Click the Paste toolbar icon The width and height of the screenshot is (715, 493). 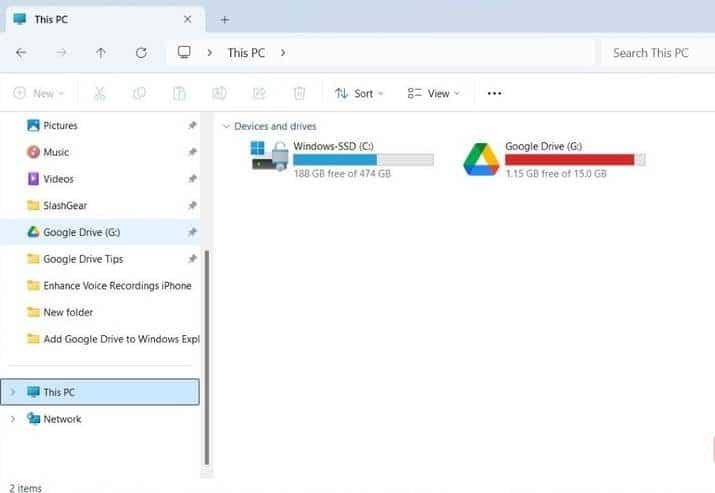pos(179,93)
